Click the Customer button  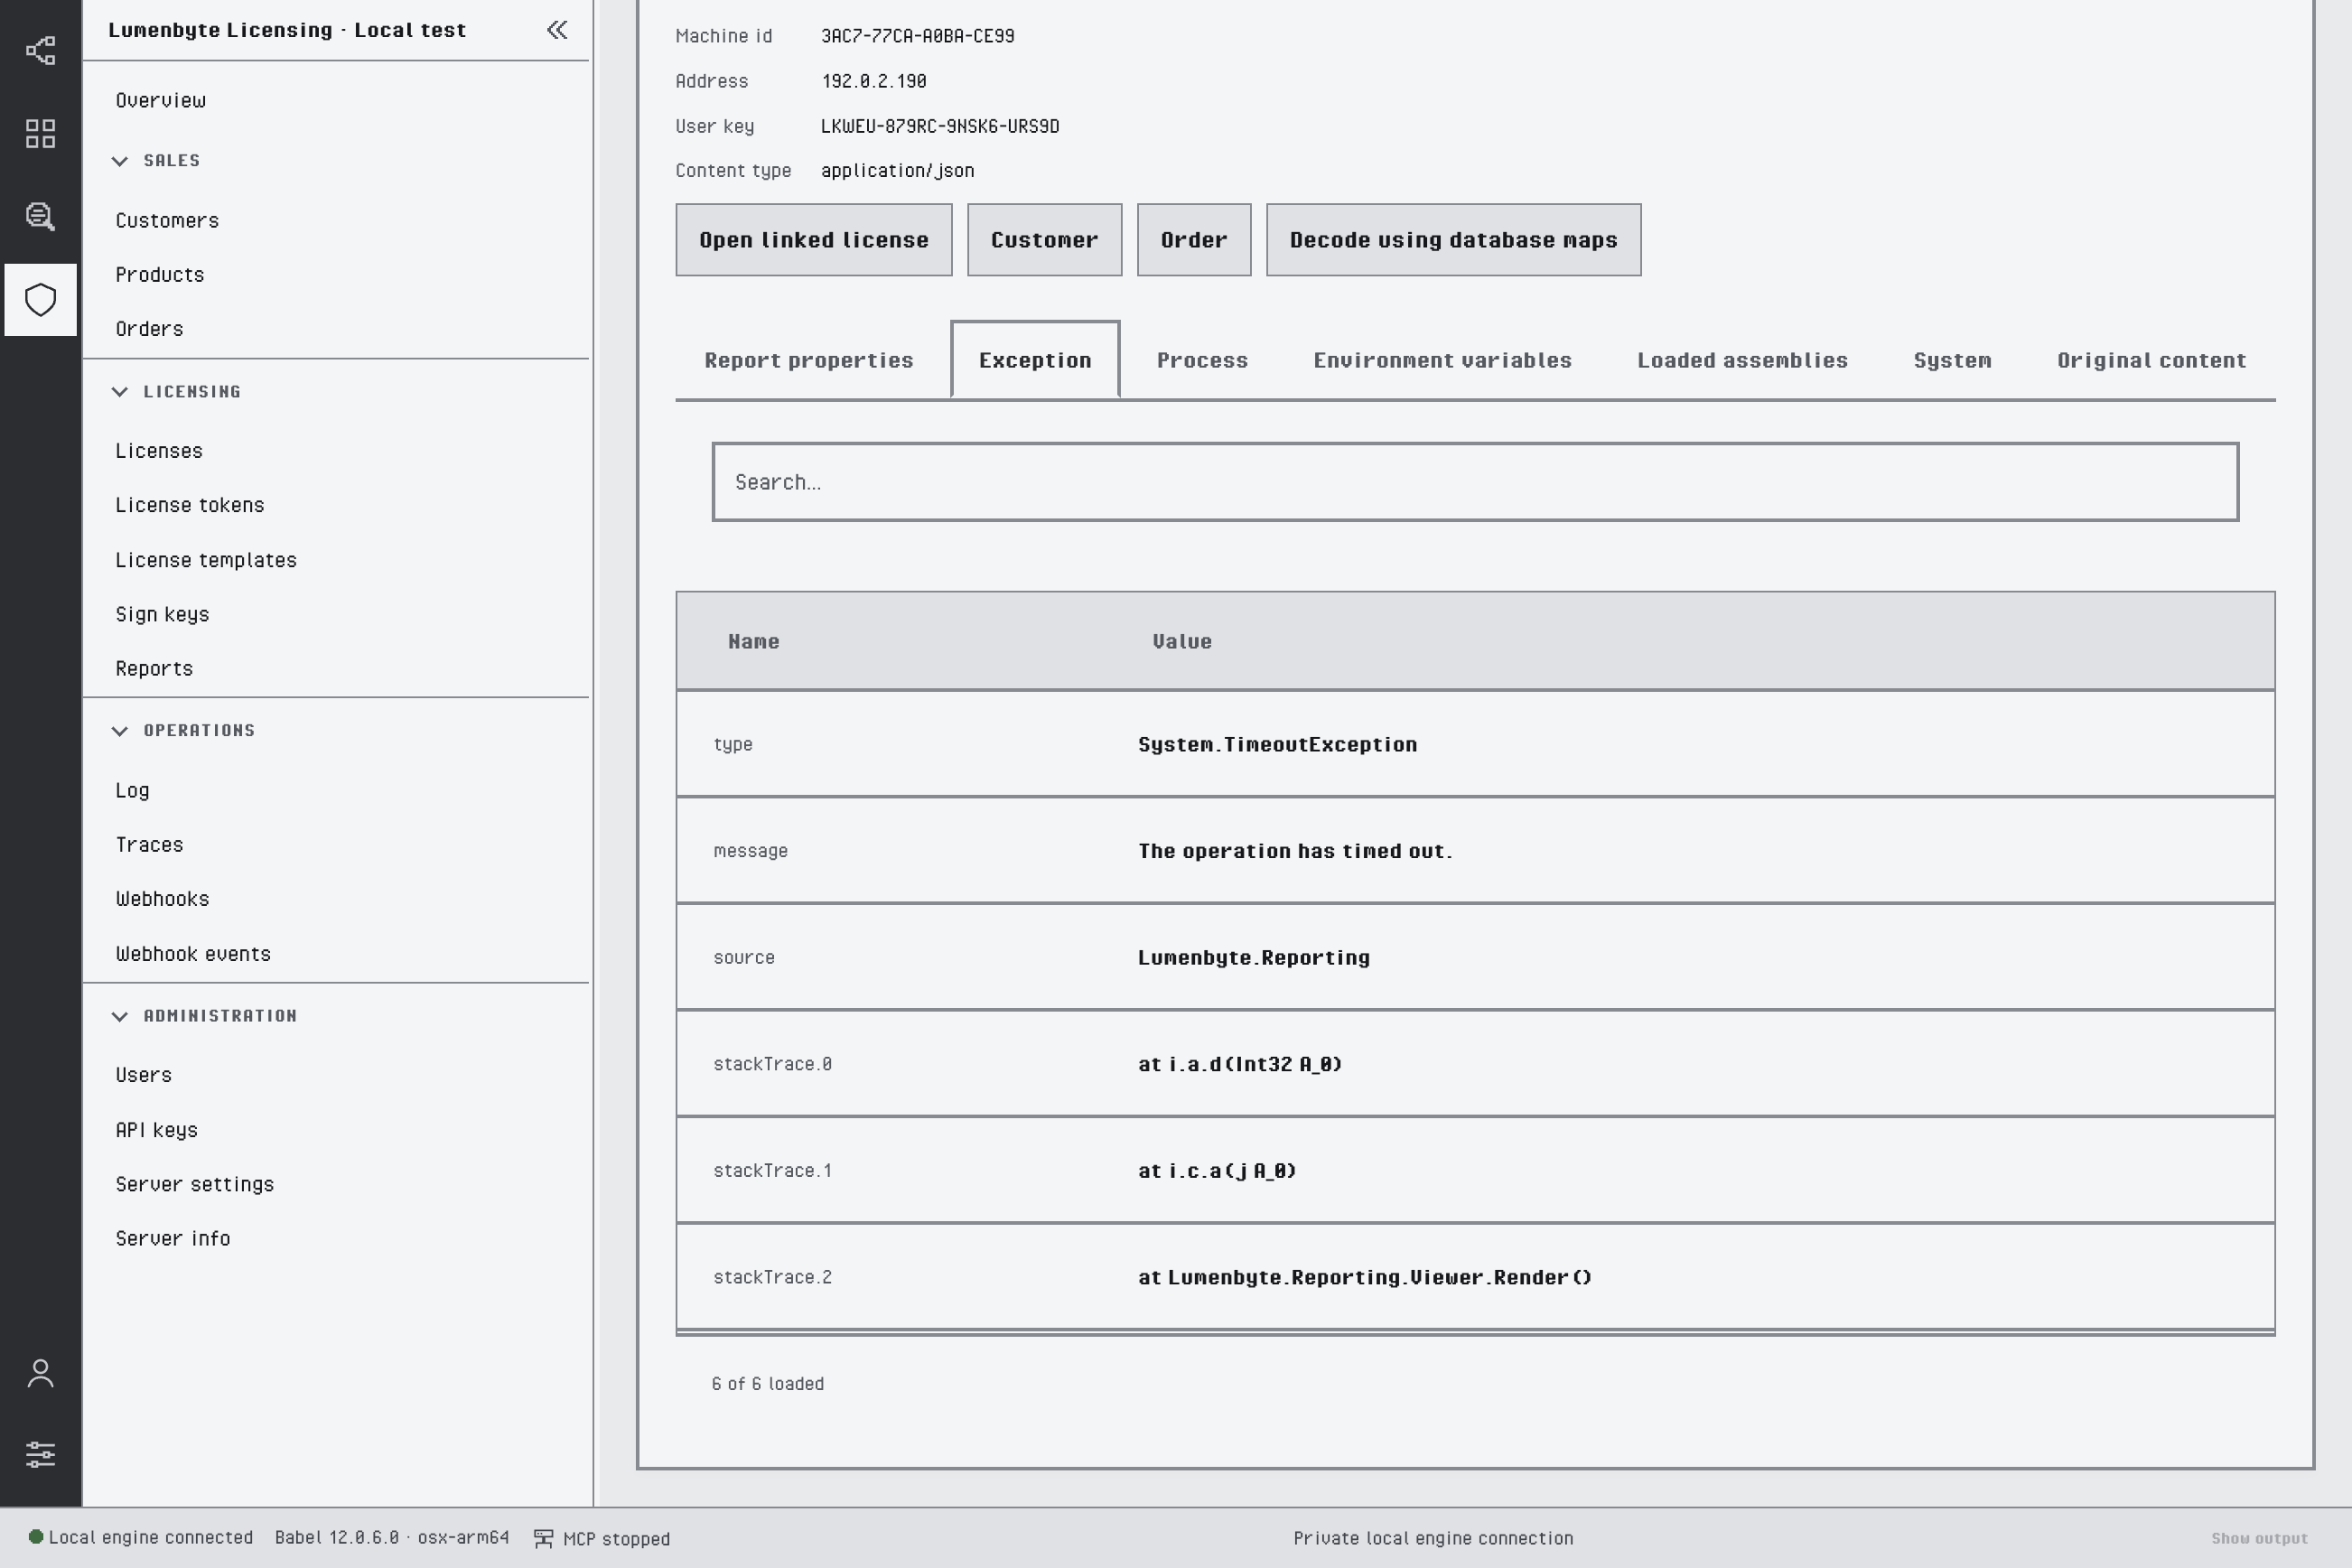pyautogui.click(x=1044, y=240)
